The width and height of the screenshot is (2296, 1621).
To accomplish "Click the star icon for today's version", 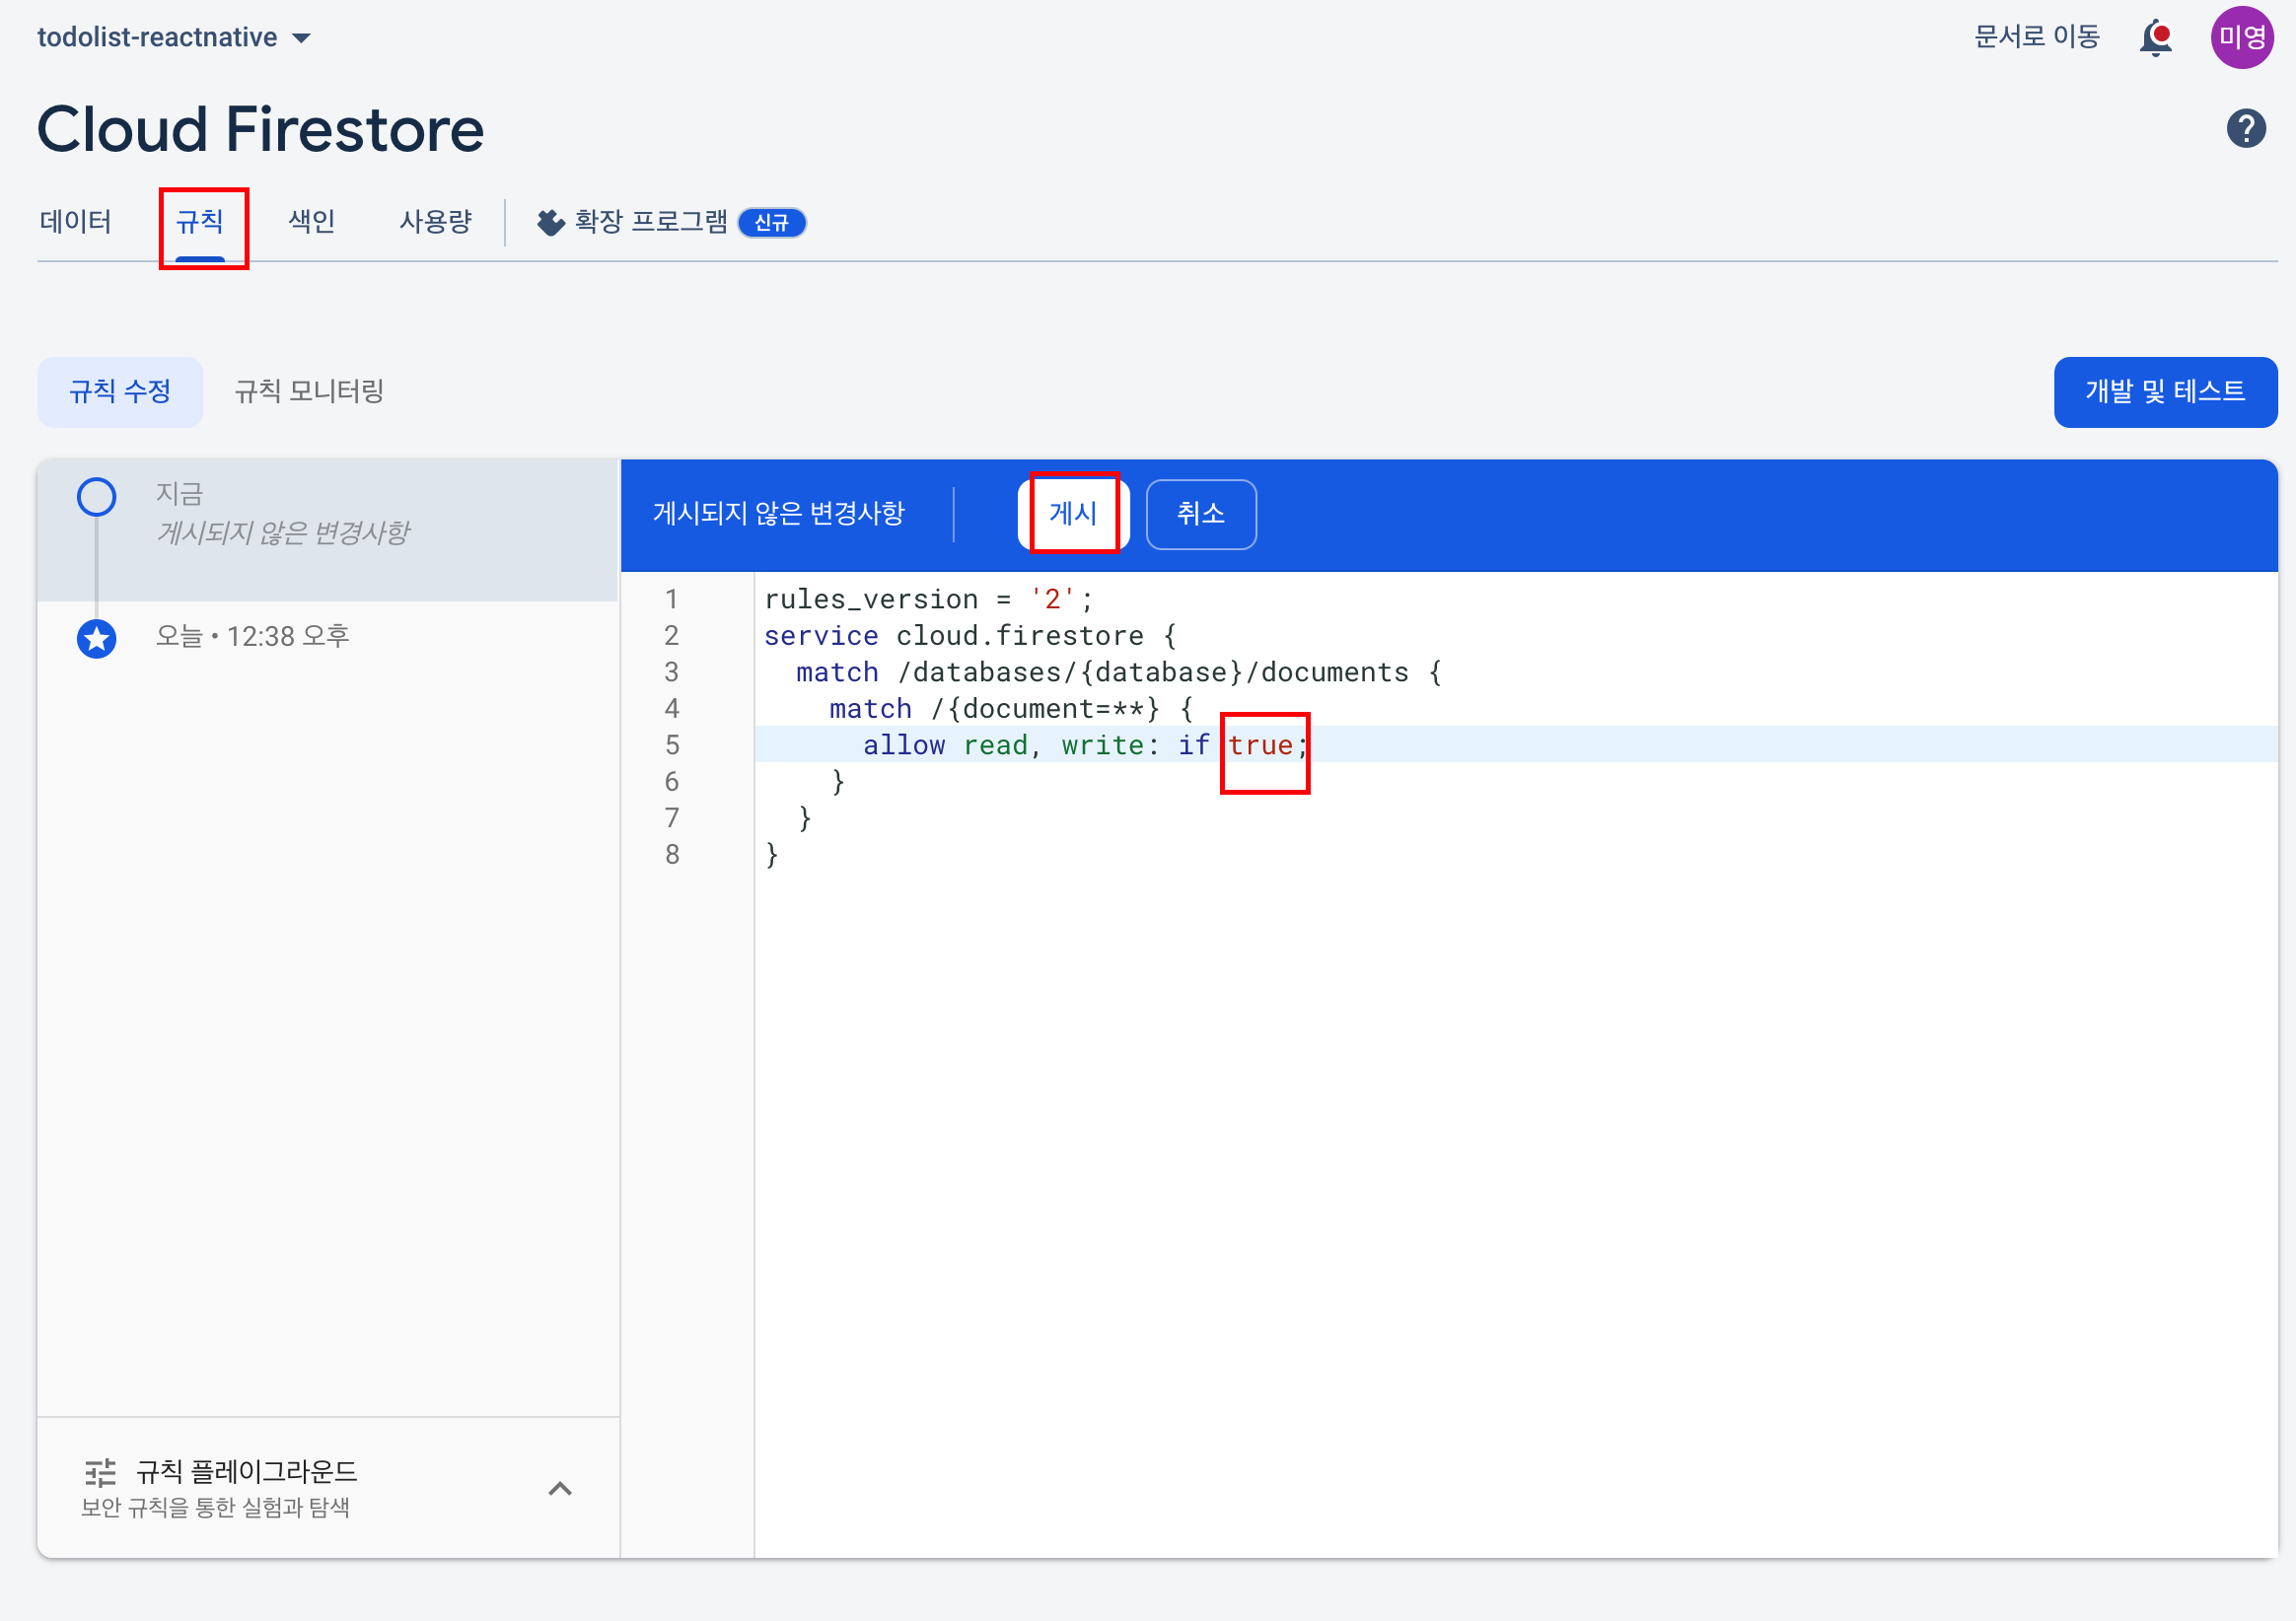I will point(97,638).
